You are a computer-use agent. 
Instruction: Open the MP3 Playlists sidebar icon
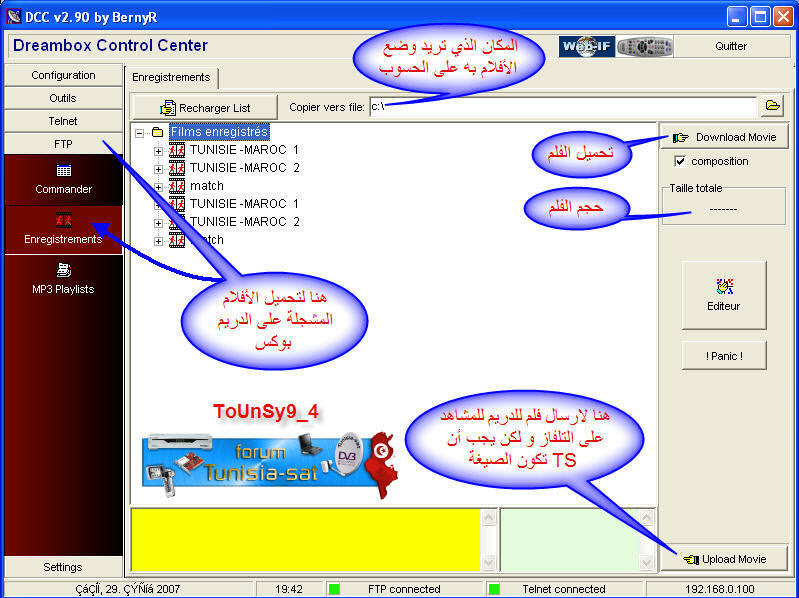(x=64, y=270)
